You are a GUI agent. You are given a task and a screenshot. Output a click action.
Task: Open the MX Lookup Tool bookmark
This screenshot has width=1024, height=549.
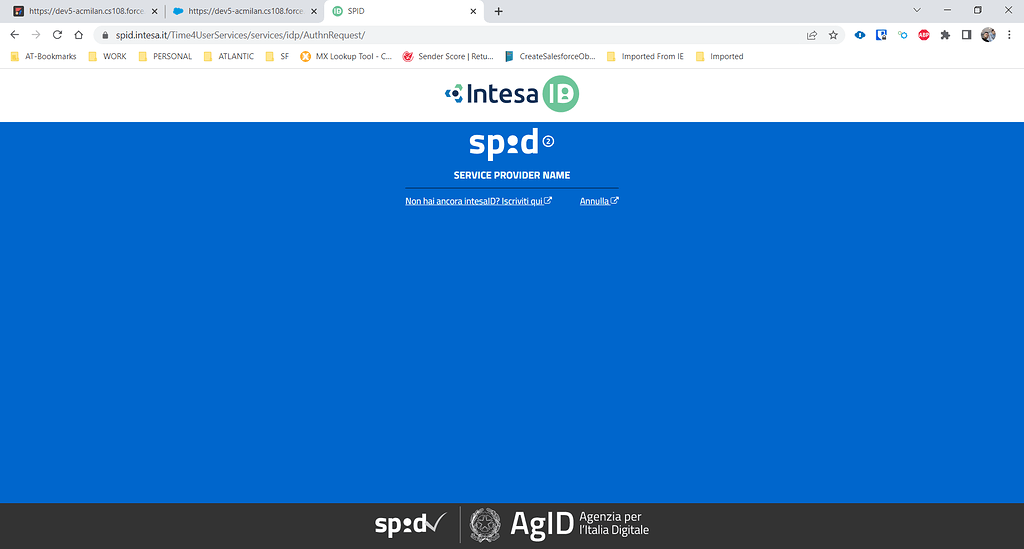click(346, 57)
